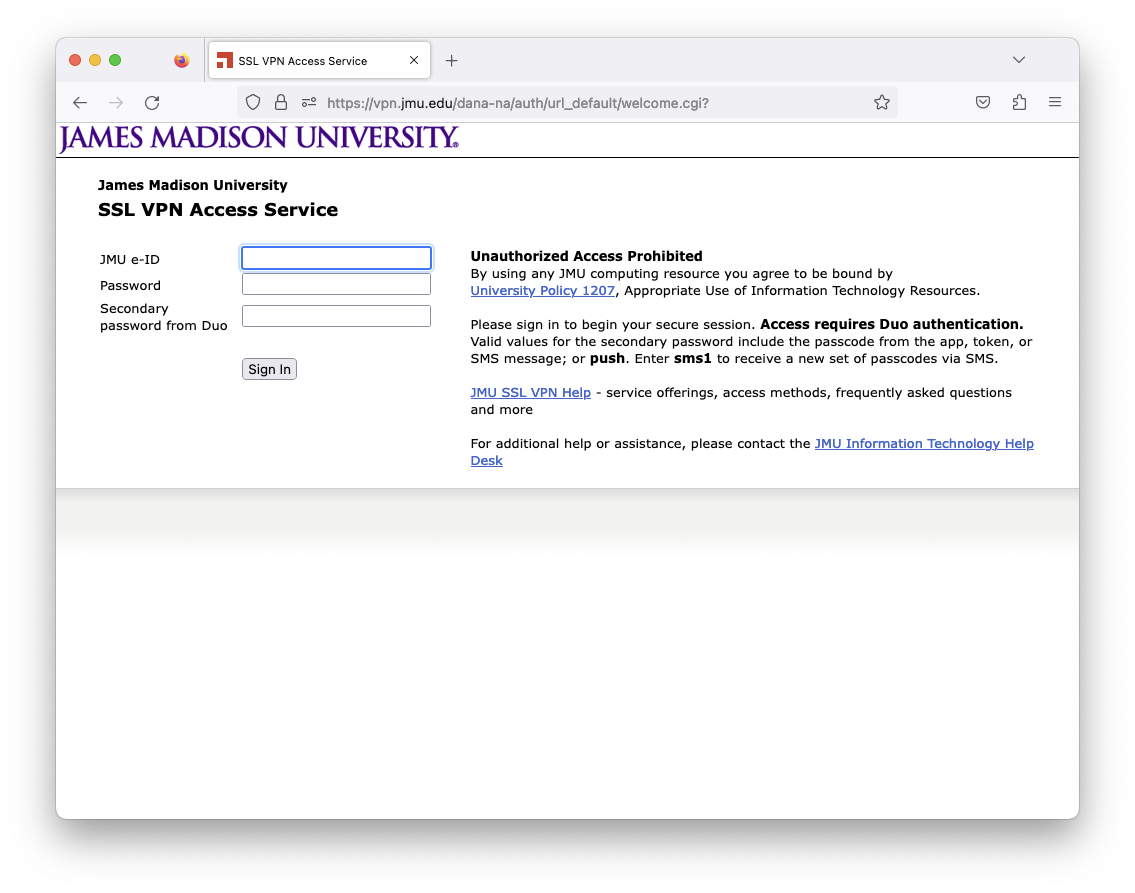View site security via padlock icon

pyautogui.click(x=281, y=103)
